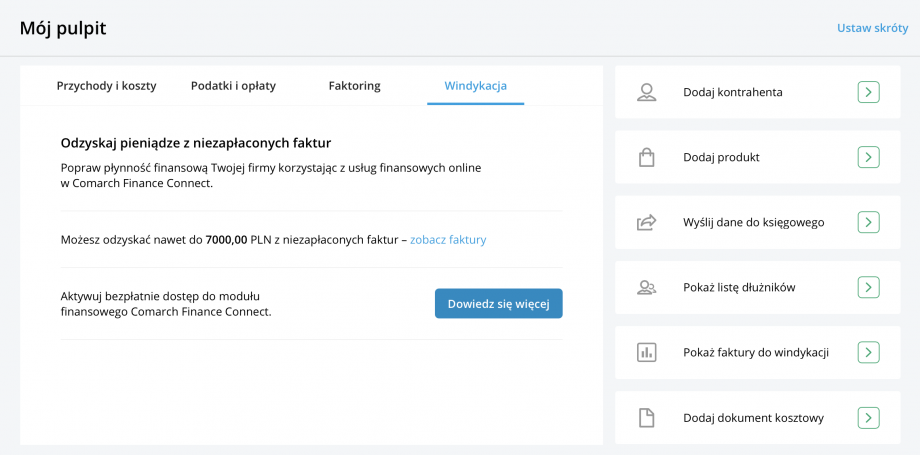Click the debtors people icon
This screenshot has height=455, width=920.
[646, 287]
